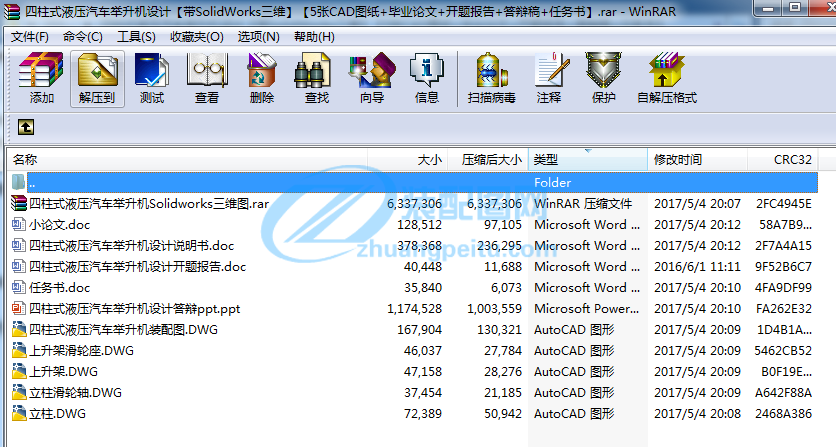This screenshot has height=447, width=836.
Task: Launch the 向导 (Wizard) tool
Action: [372, 78]
